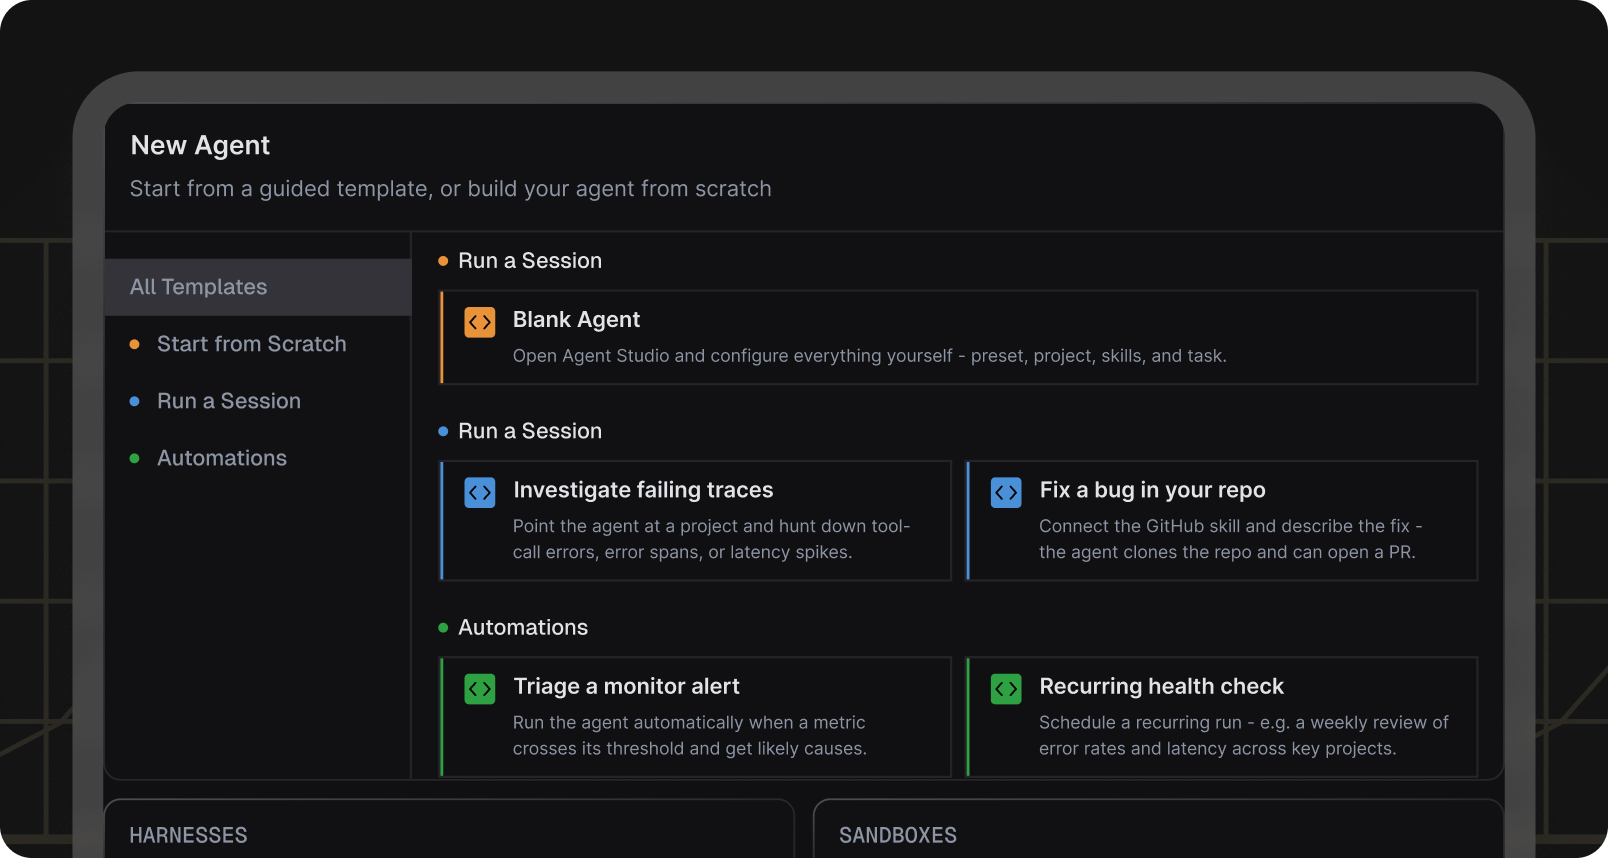Choose the Blank Agent template title
The height and width of the screenshot is (858, 1608).
tap(576, 320)
